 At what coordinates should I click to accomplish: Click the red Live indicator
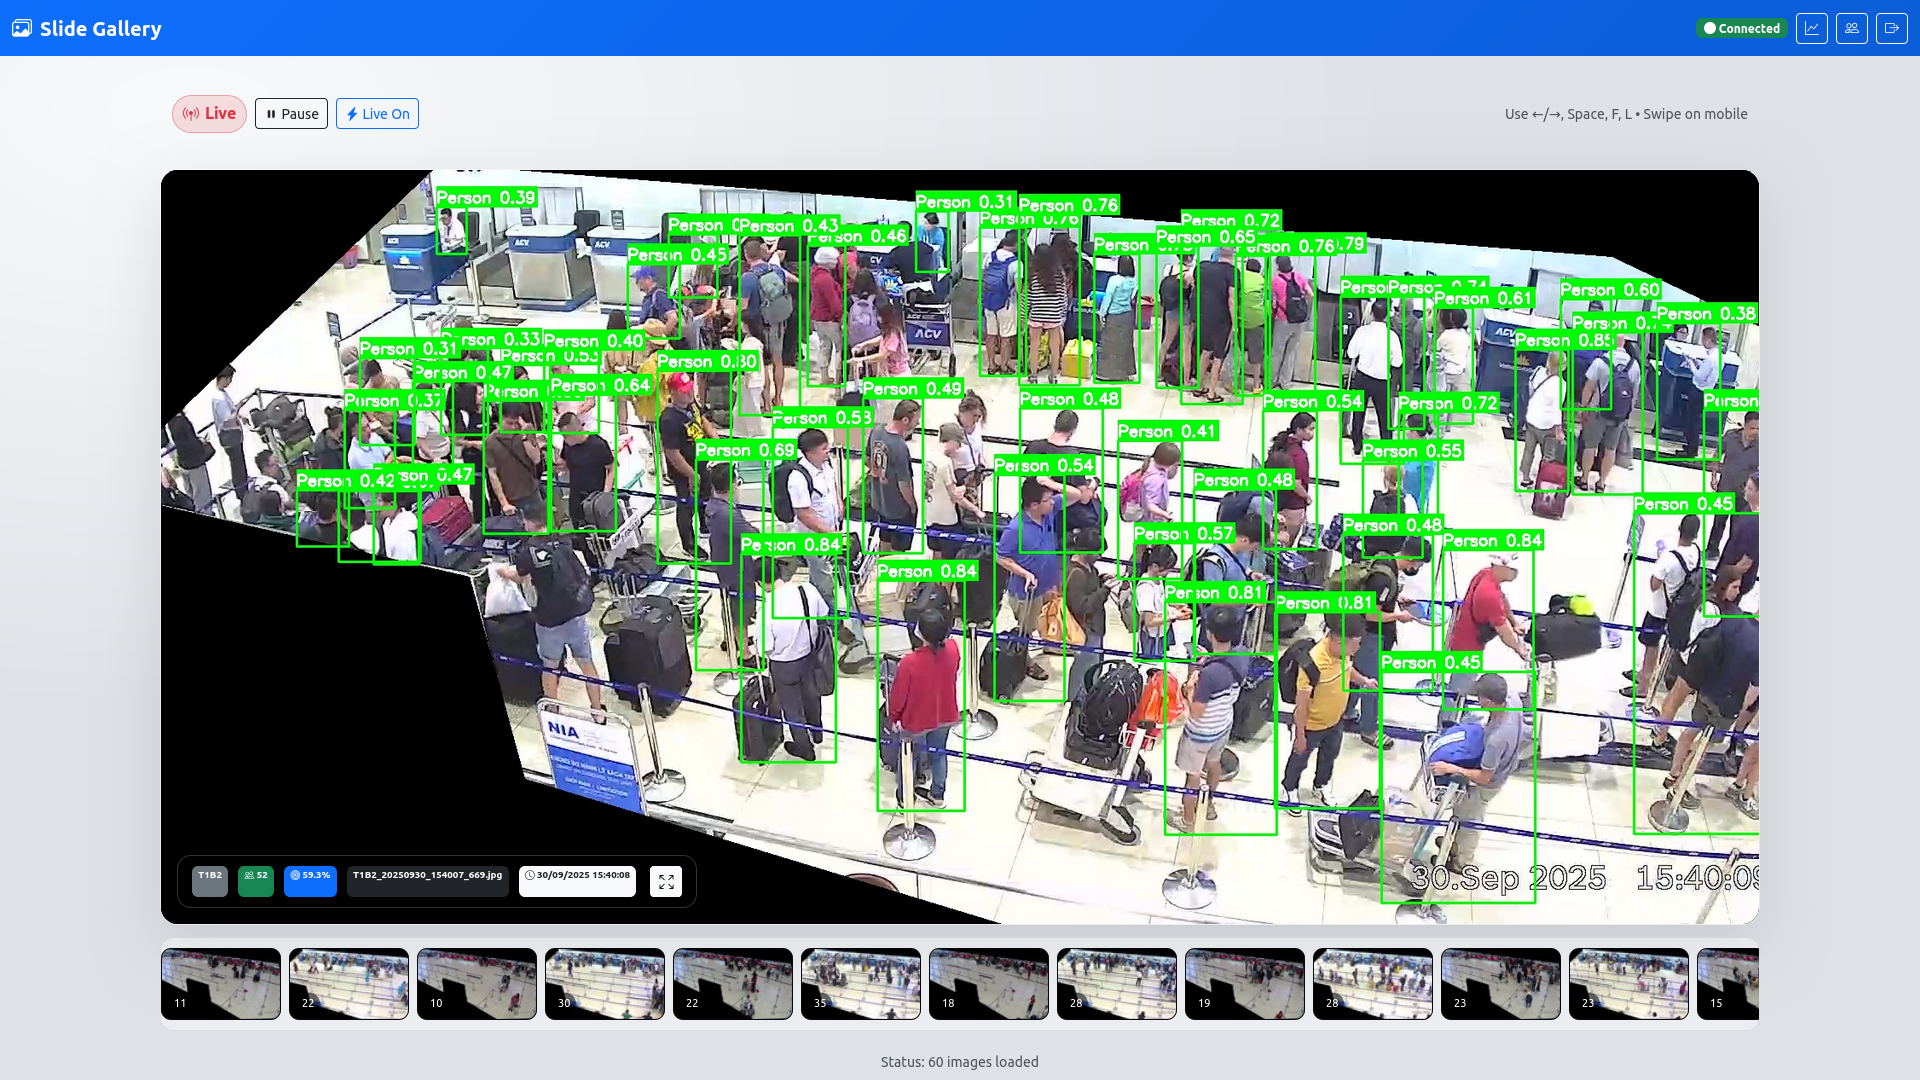[209, 114]
